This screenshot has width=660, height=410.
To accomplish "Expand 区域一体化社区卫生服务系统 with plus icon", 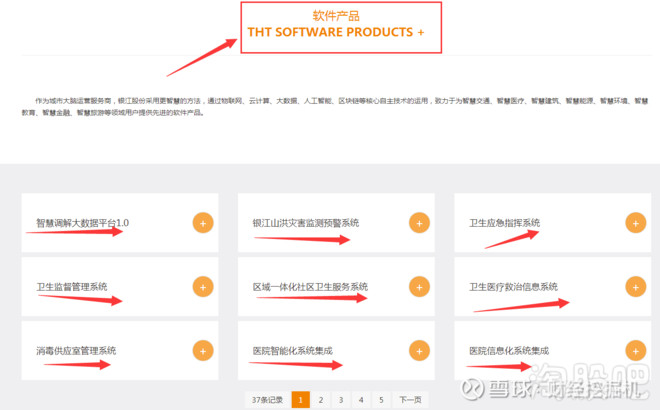I will tap(420, 287).
